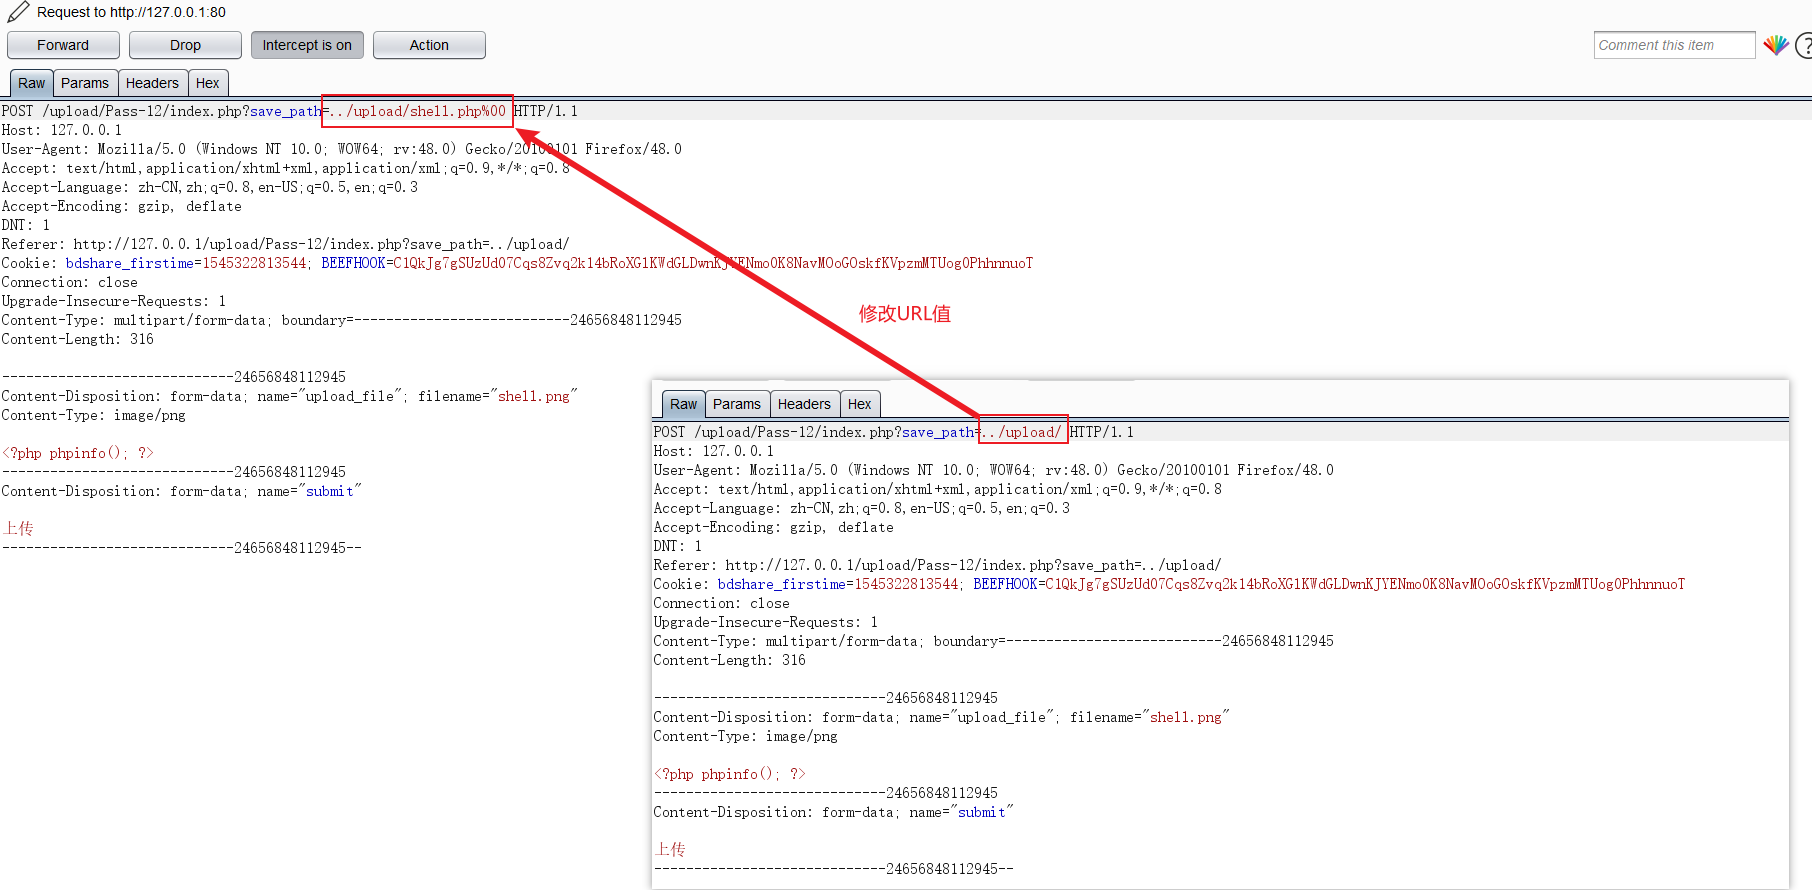The width and height of the screenshot is (1812, 890).
Task: Switch to the Params tab in top panel
Action: click(x=85, y=83)
